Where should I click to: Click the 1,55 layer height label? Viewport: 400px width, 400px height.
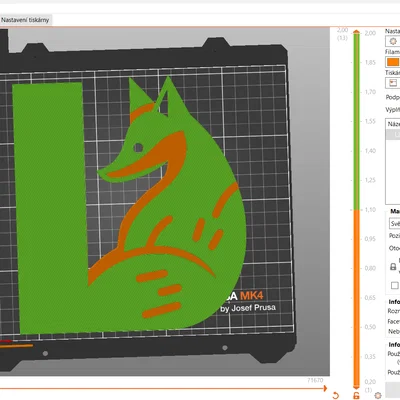click(370, 121)
